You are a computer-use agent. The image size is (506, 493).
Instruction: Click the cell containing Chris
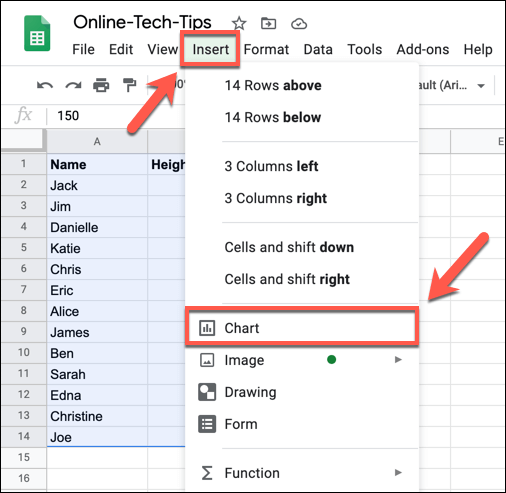97,269
